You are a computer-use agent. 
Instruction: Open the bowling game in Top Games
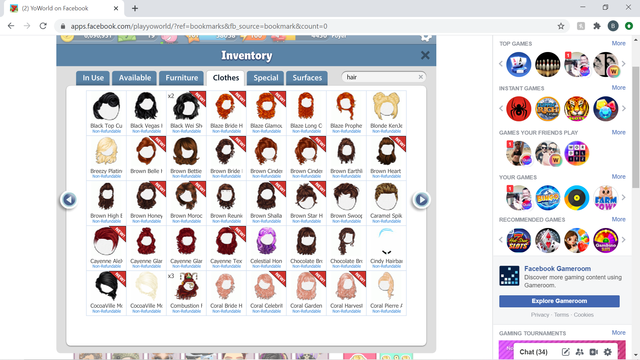tap(548, 64)
